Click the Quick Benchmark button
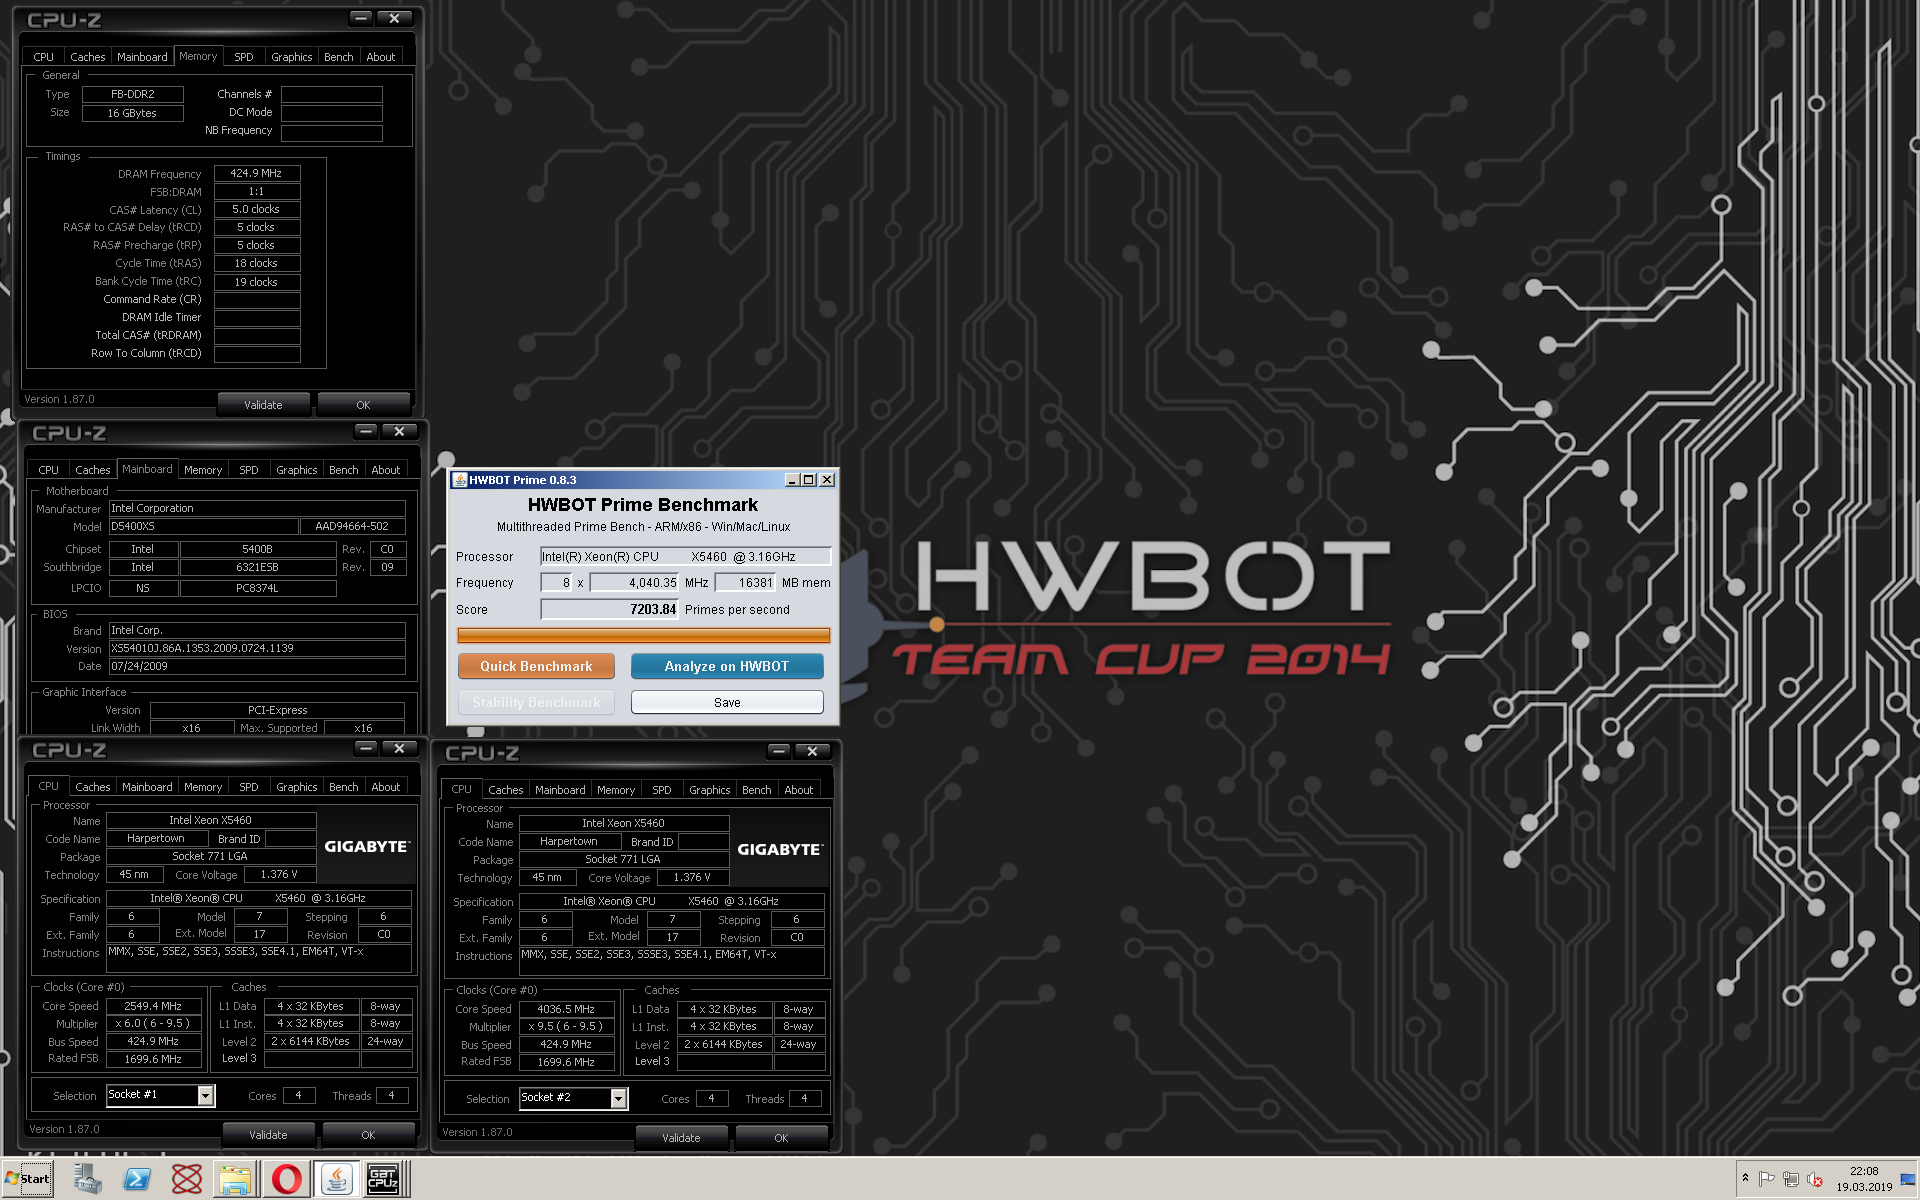This screenshot has height=1200, width=1920. [536, 666]
